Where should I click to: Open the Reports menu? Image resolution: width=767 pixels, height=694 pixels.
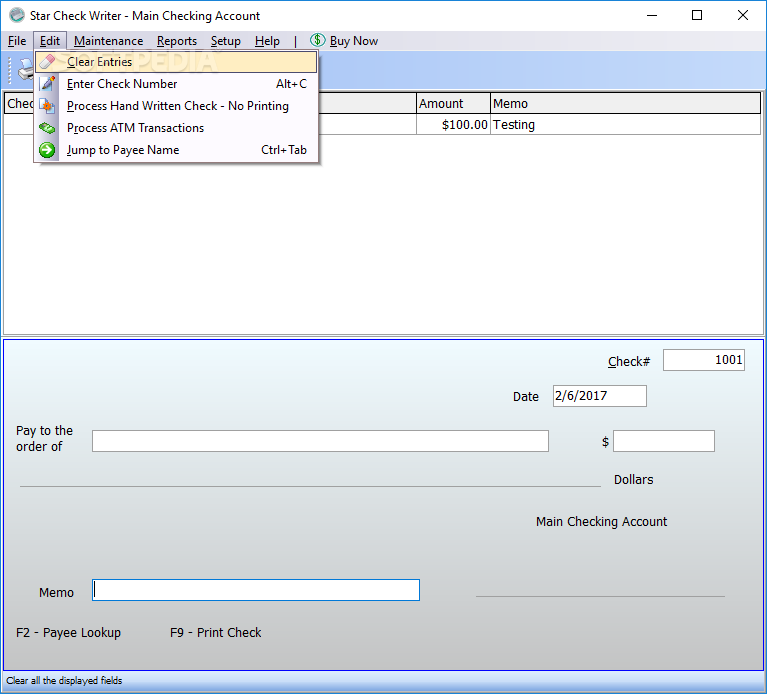click(177, 41)
